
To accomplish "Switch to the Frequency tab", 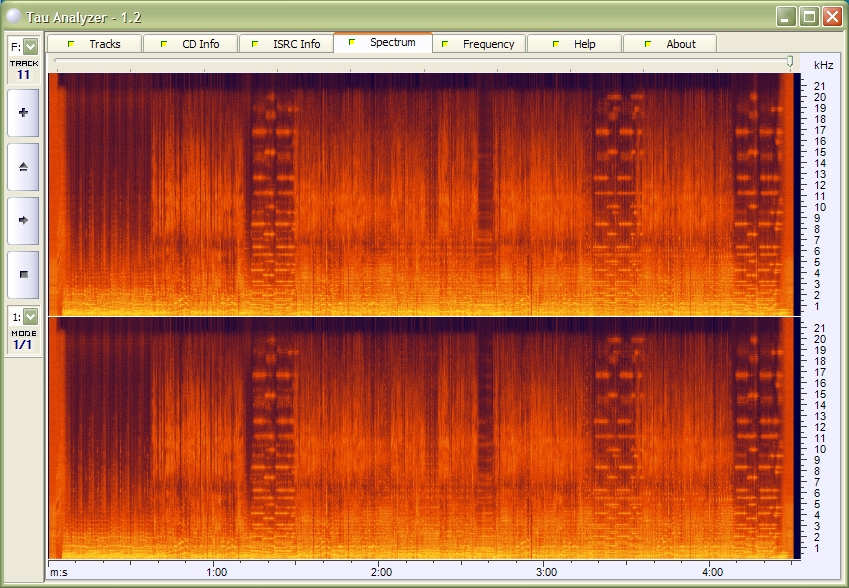I will click(479, 44).
